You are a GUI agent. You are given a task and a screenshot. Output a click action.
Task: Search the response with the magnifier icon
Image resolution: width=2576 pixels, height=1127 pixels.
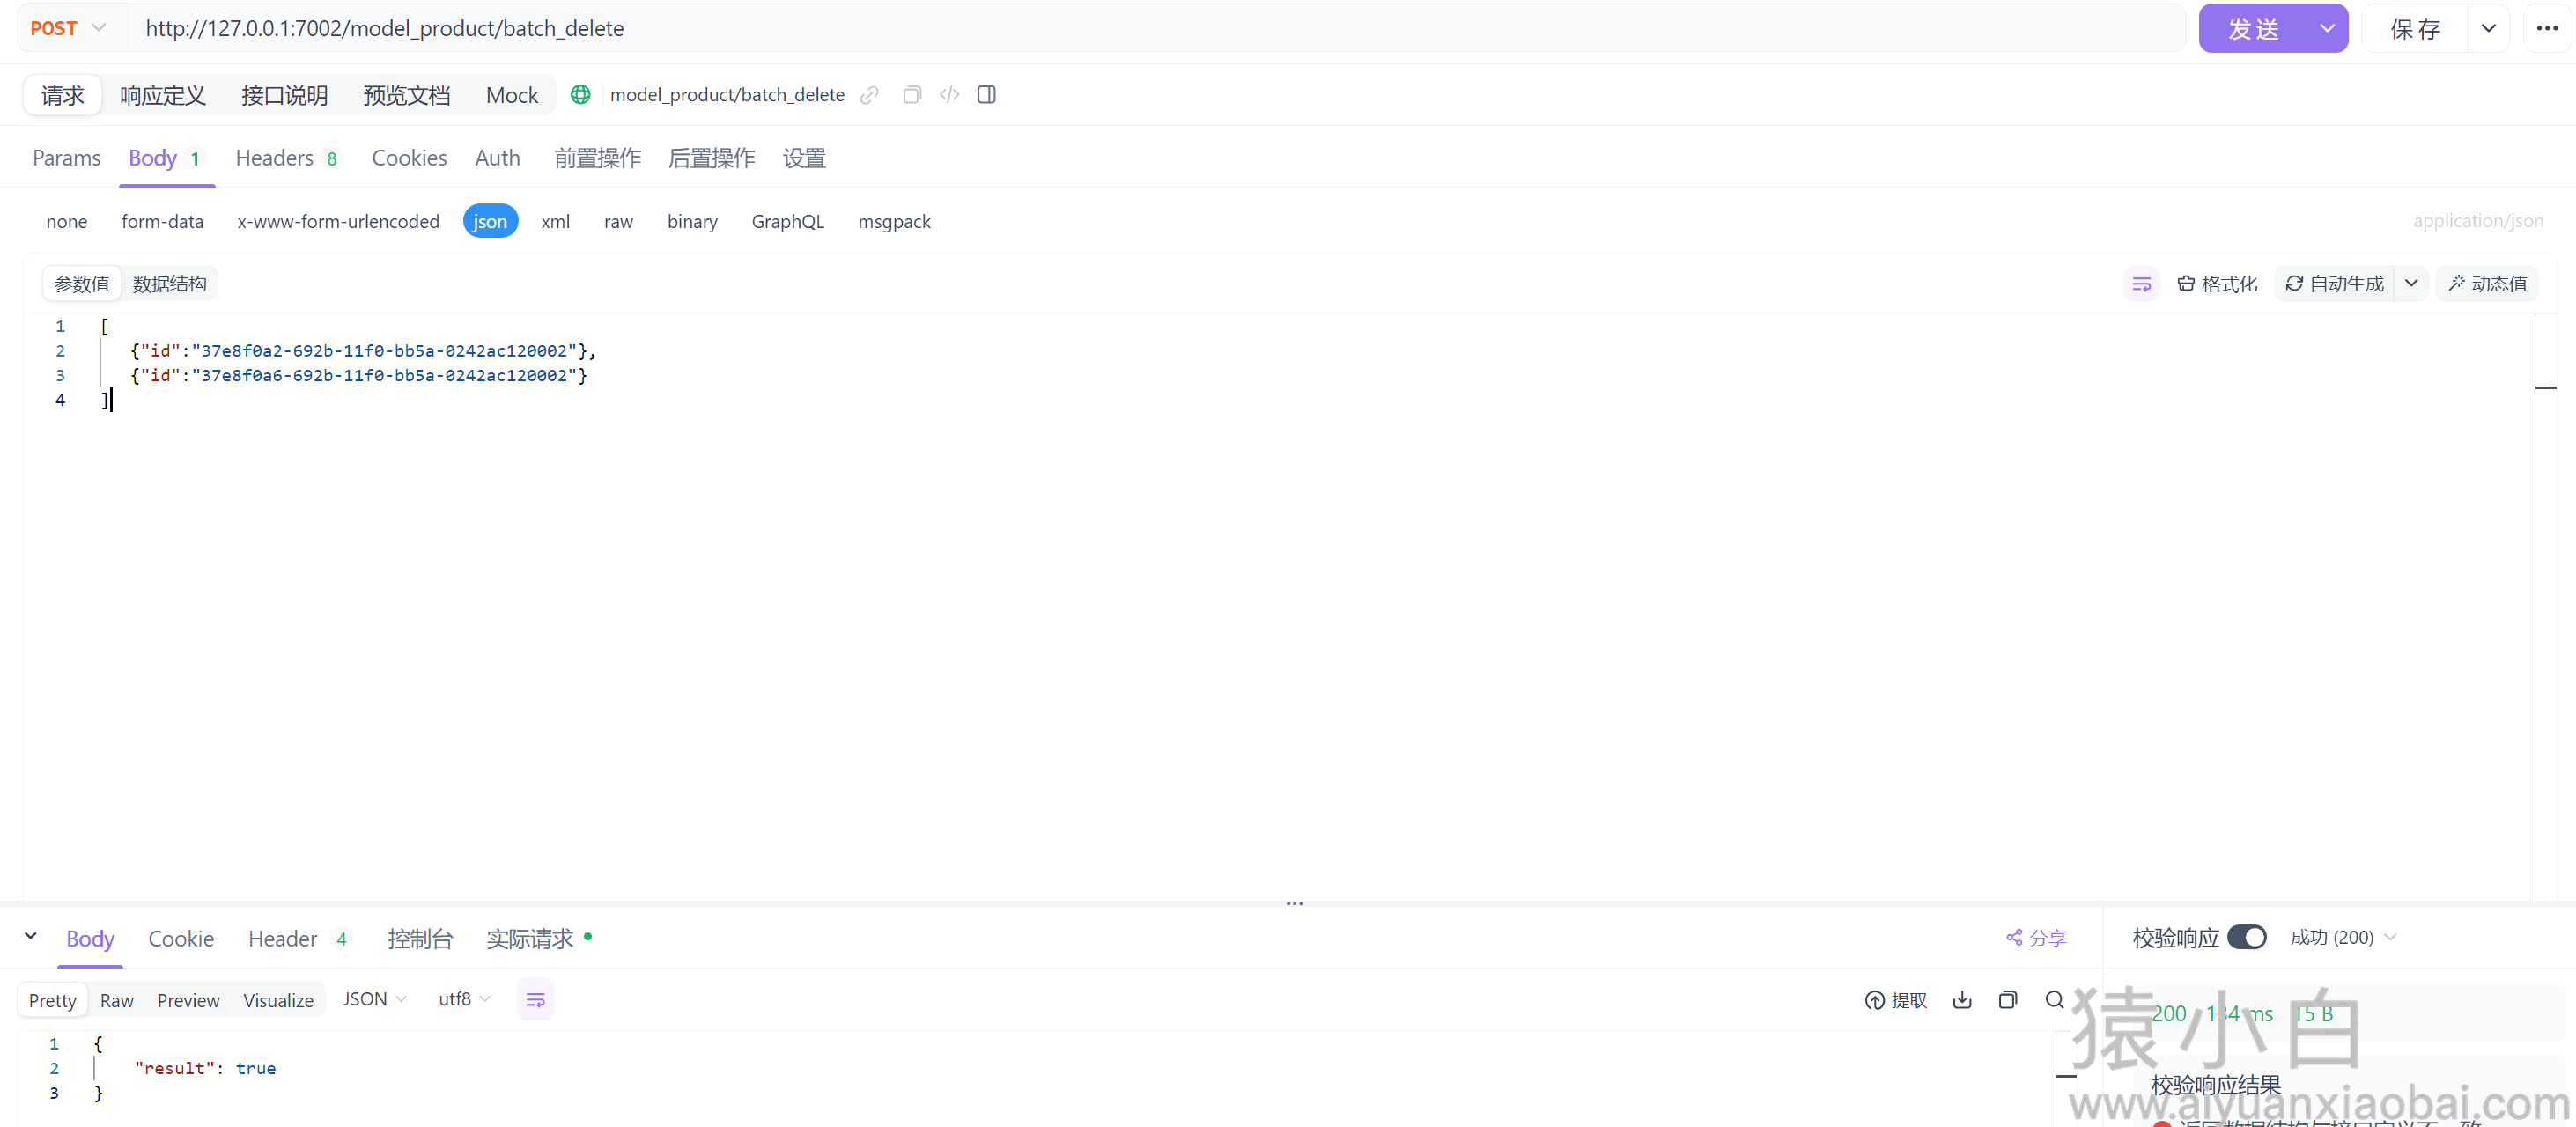point(2054,1000)
